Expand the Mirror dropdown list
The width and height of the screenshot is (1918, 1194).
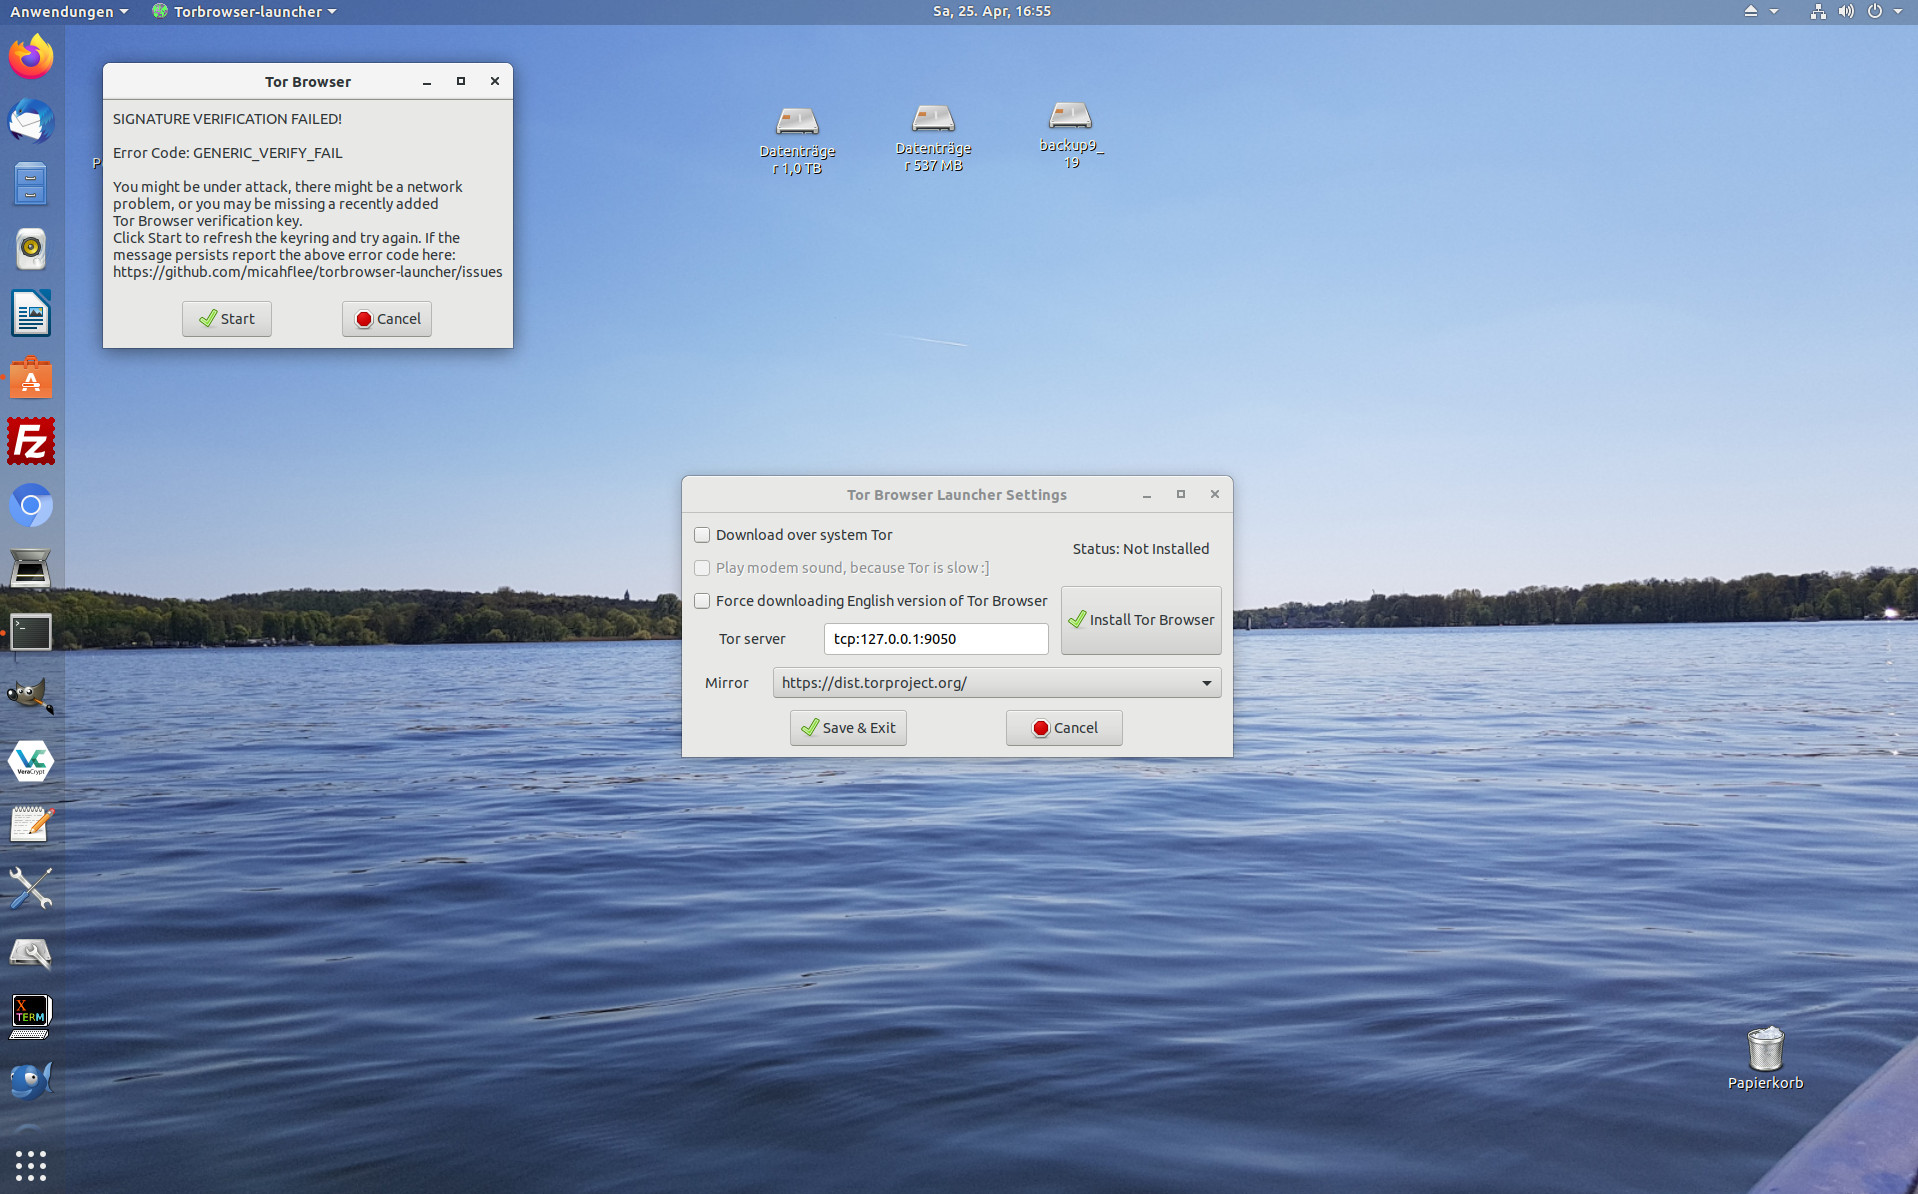click(997, 683)
